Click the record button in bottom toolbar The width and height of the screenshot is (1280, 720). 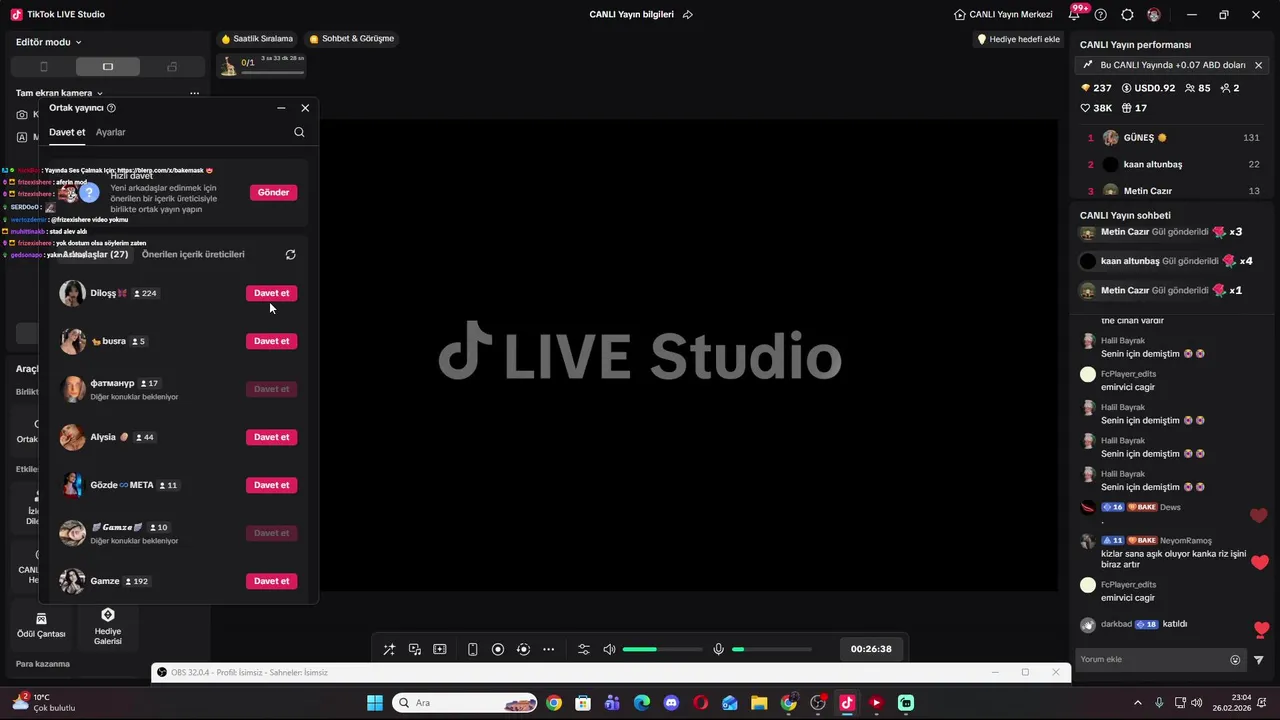click(498, 649)
